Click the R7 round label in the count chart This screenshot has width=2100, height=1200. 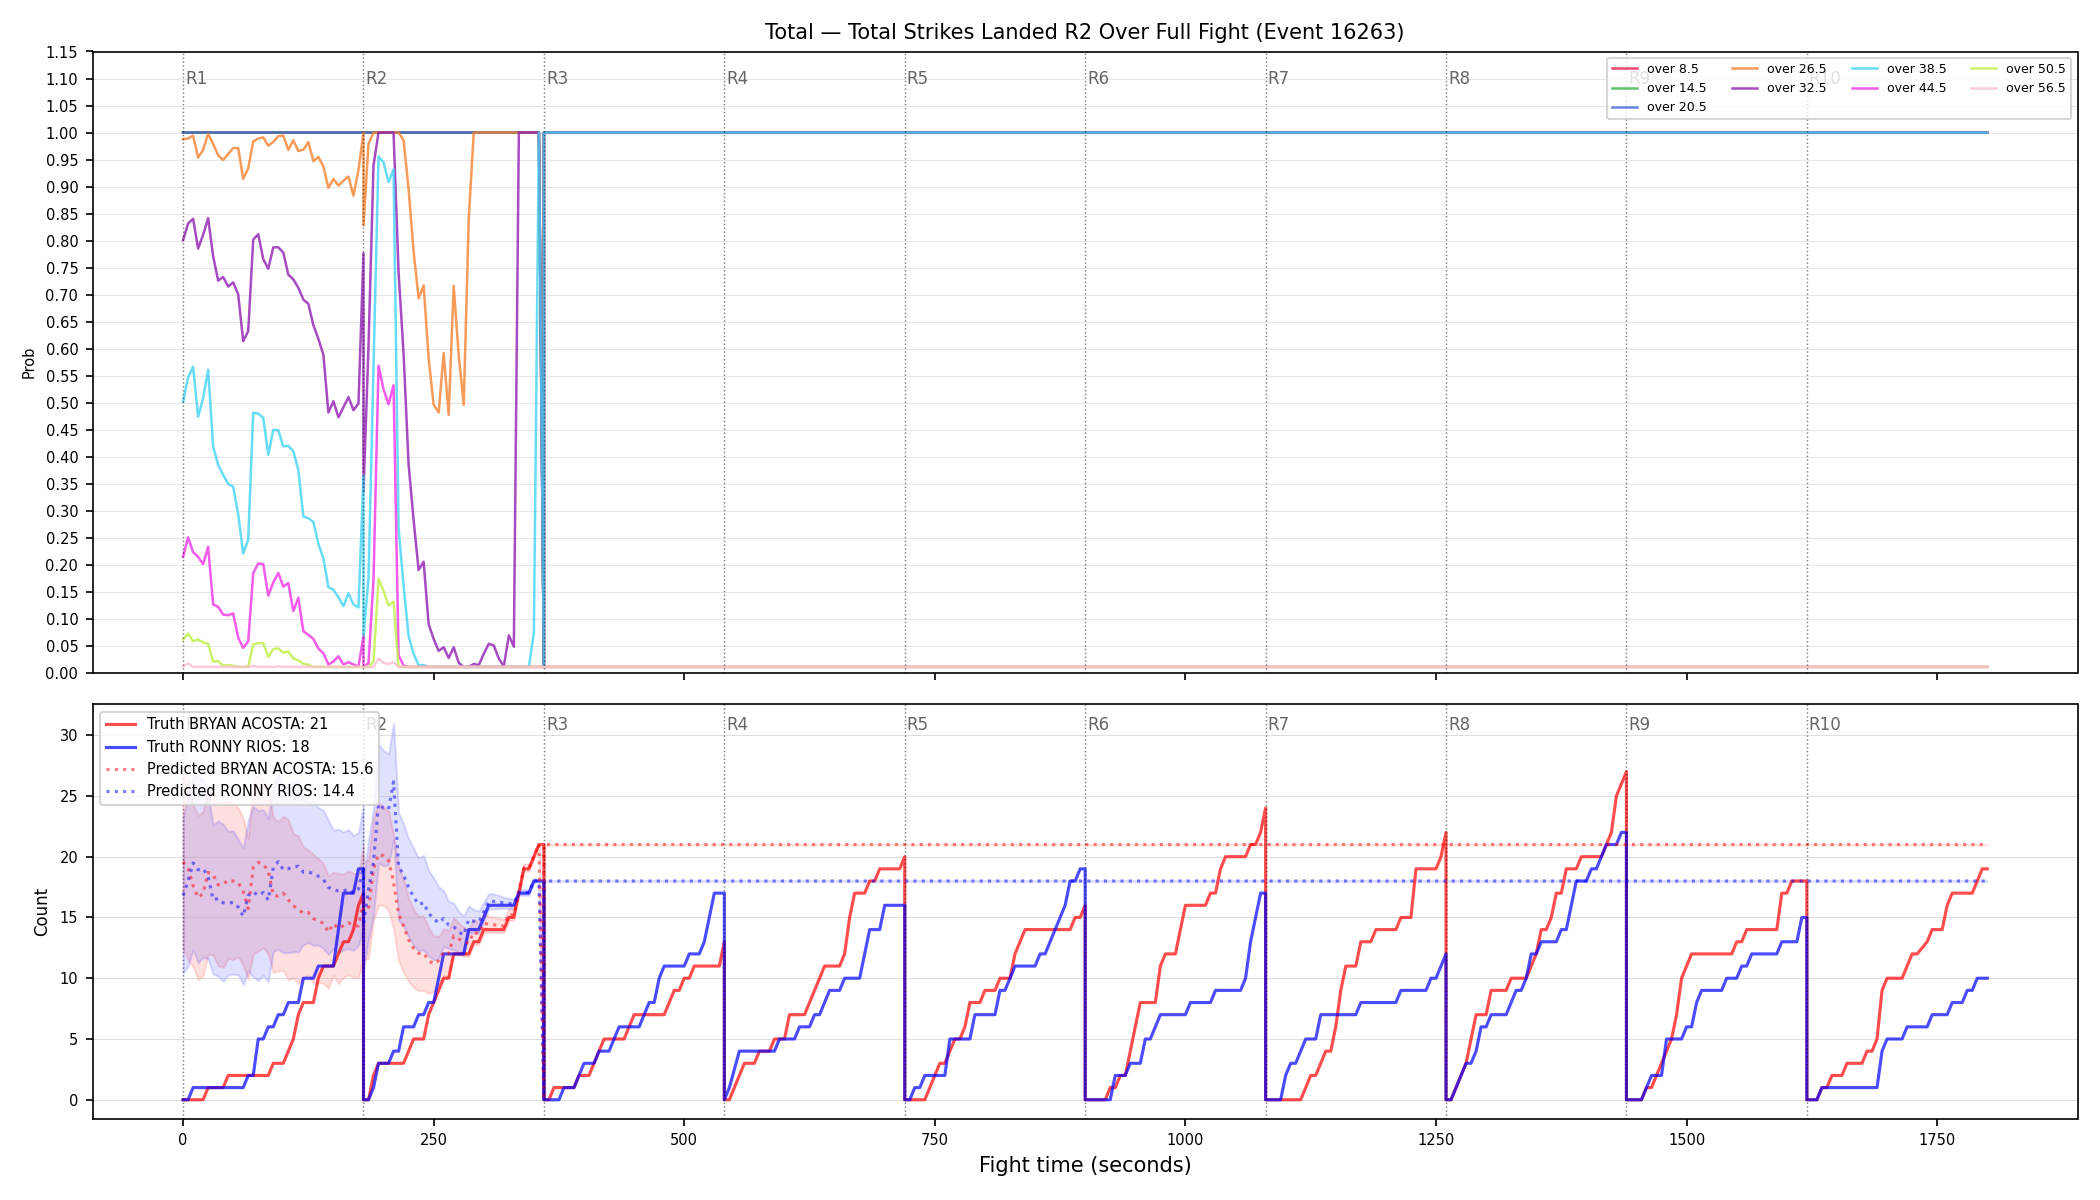point(1278,724)
